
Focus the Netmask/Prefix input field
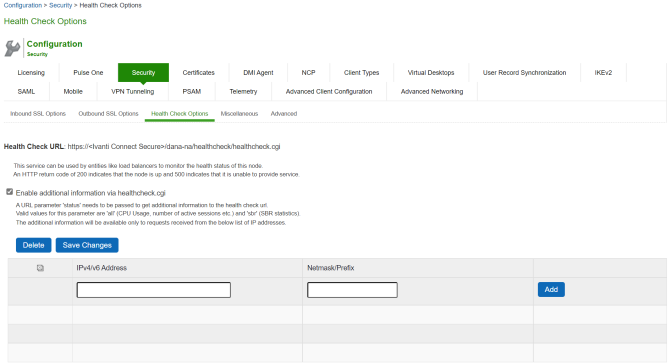pyautogui.click(x=352, y=290)
